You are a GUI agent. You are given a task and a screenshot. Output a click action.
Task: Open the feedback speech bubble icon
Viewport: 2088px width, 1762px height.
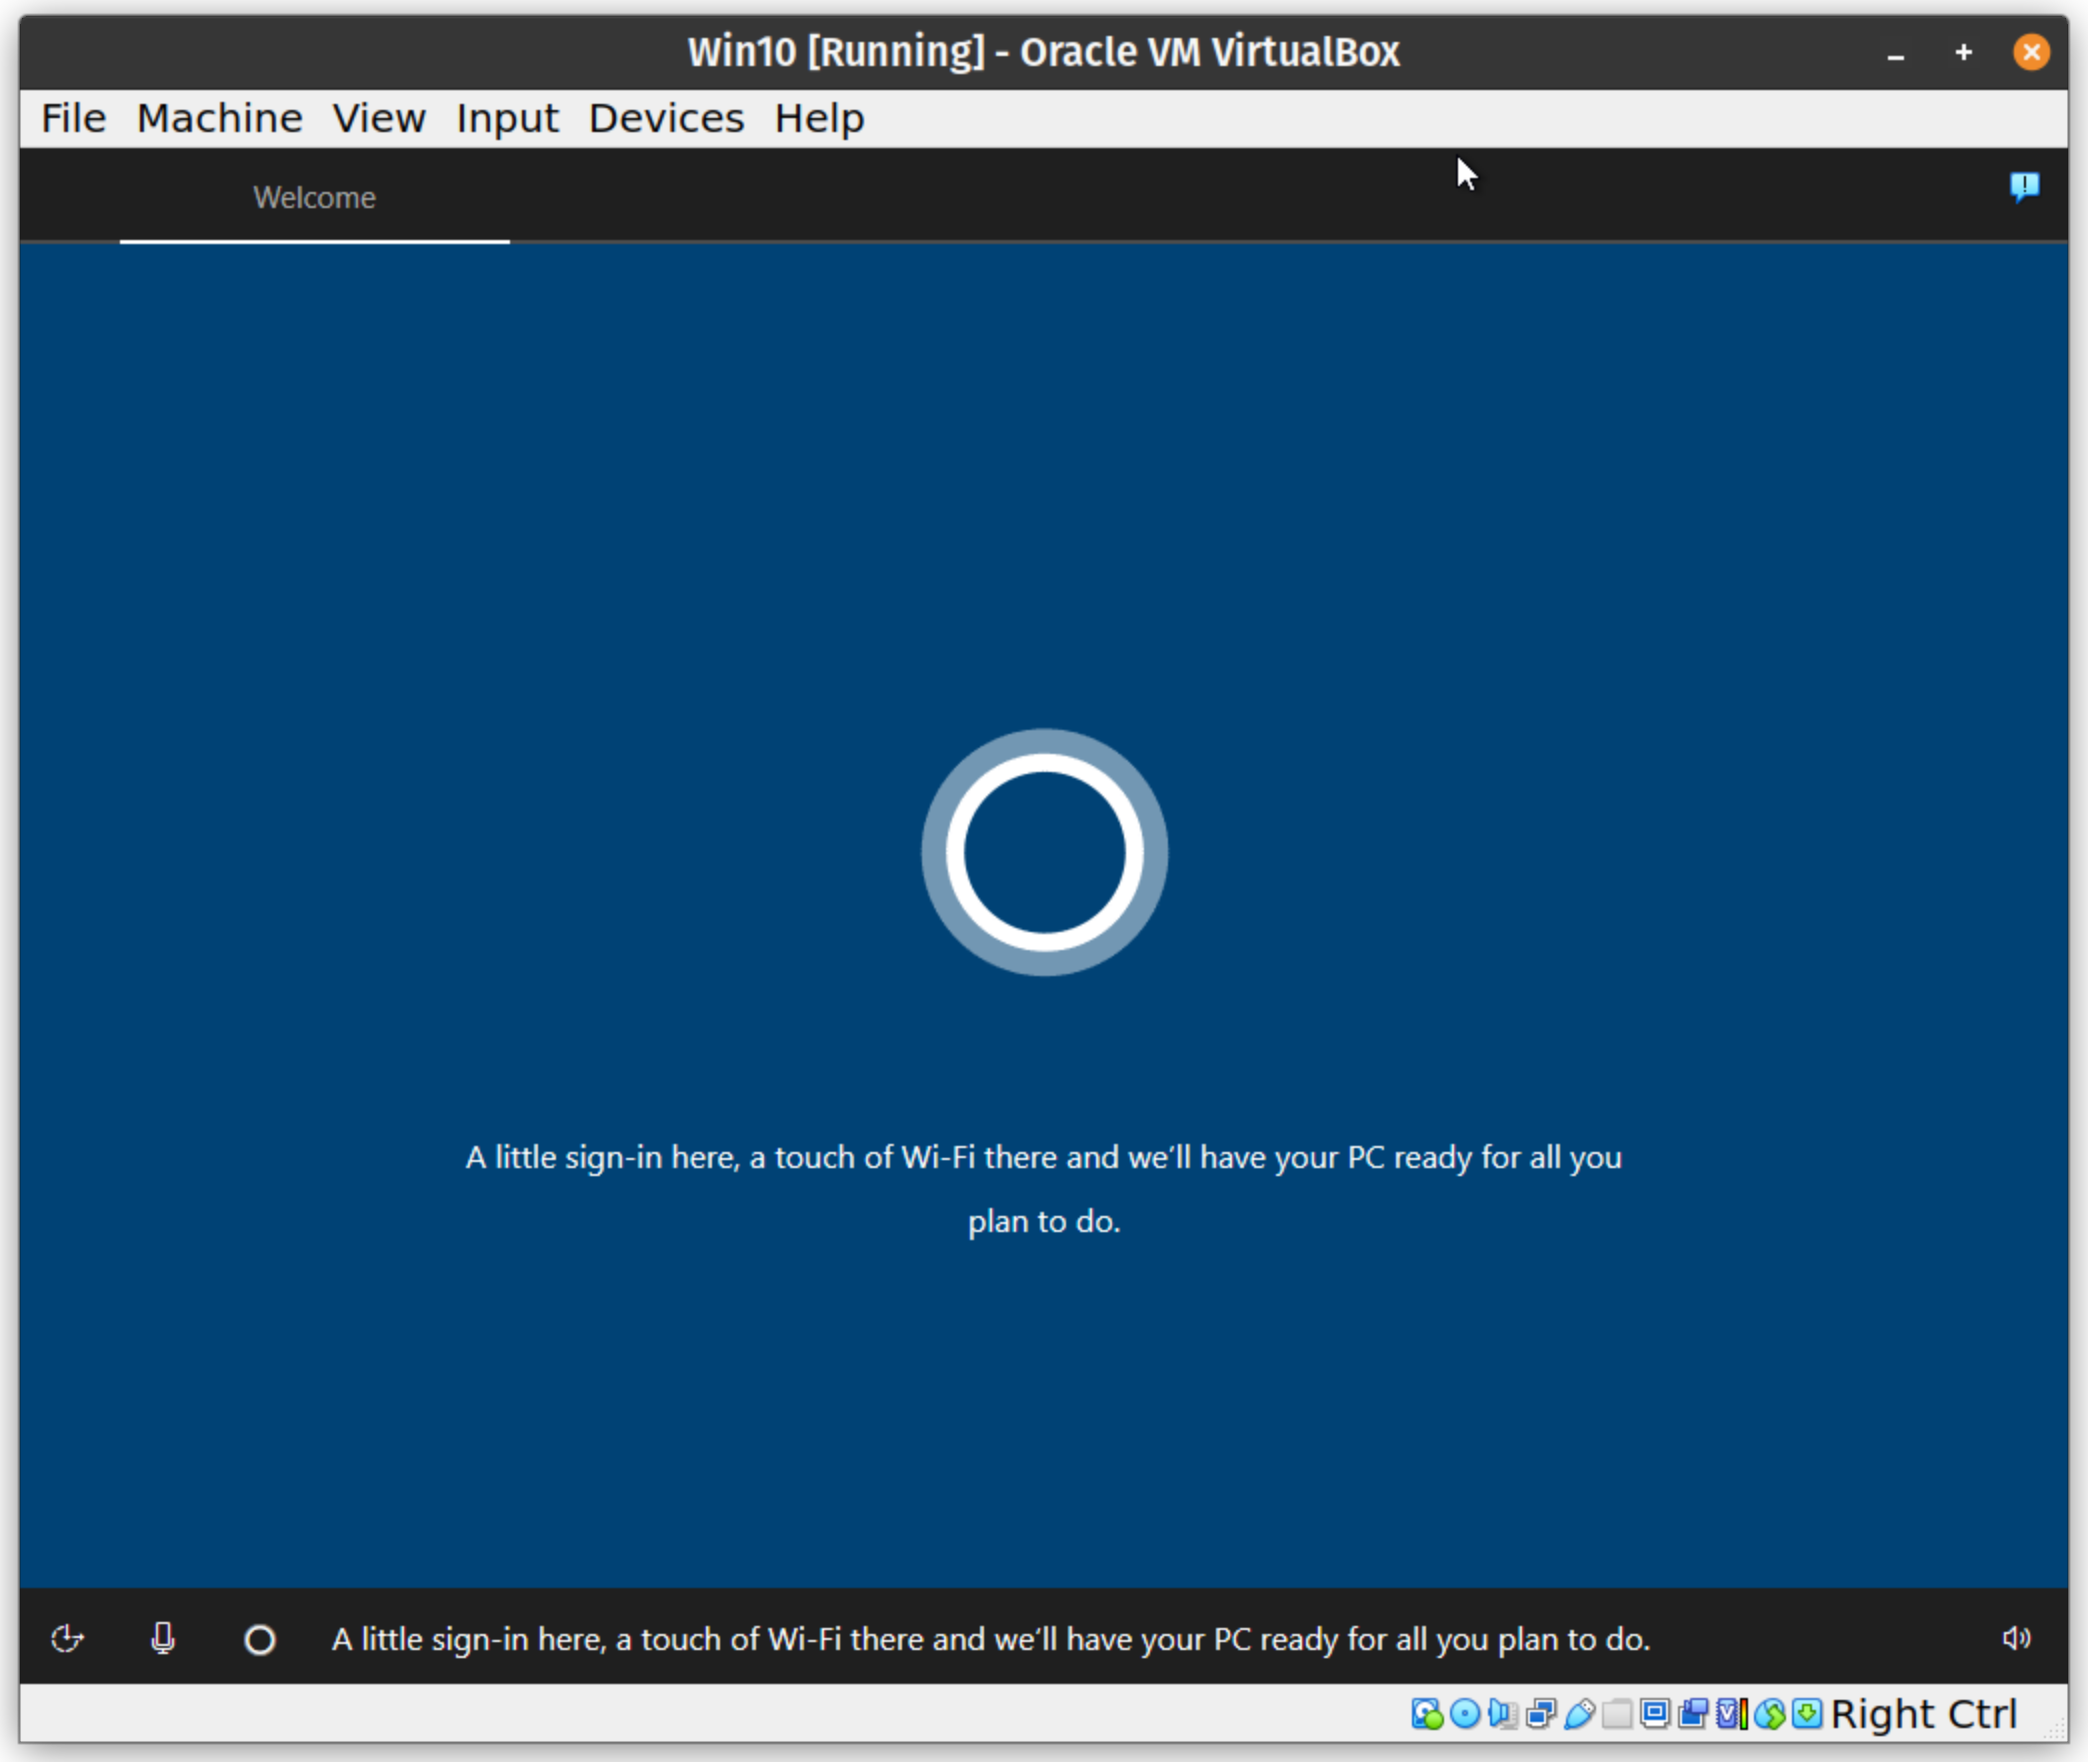pos(2025,187)
